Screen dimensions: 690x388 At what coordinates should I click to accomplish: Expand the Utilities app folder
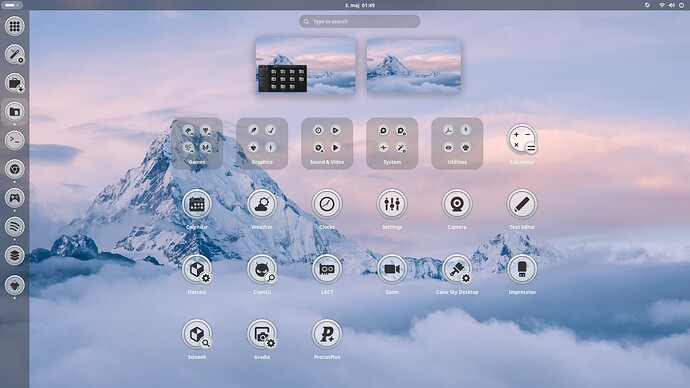click(457, 143)
